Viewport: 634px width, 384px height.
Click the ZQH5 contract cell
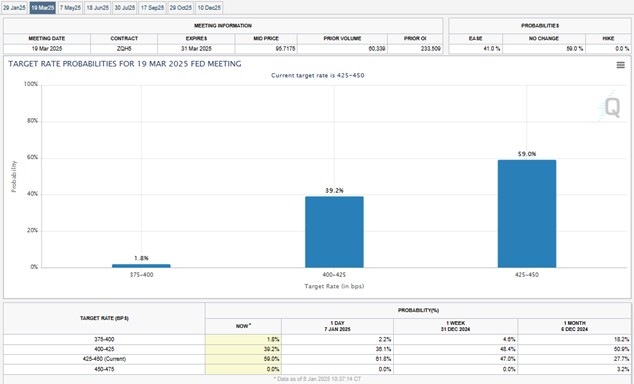pyautogui.click(x=124, y=49)
